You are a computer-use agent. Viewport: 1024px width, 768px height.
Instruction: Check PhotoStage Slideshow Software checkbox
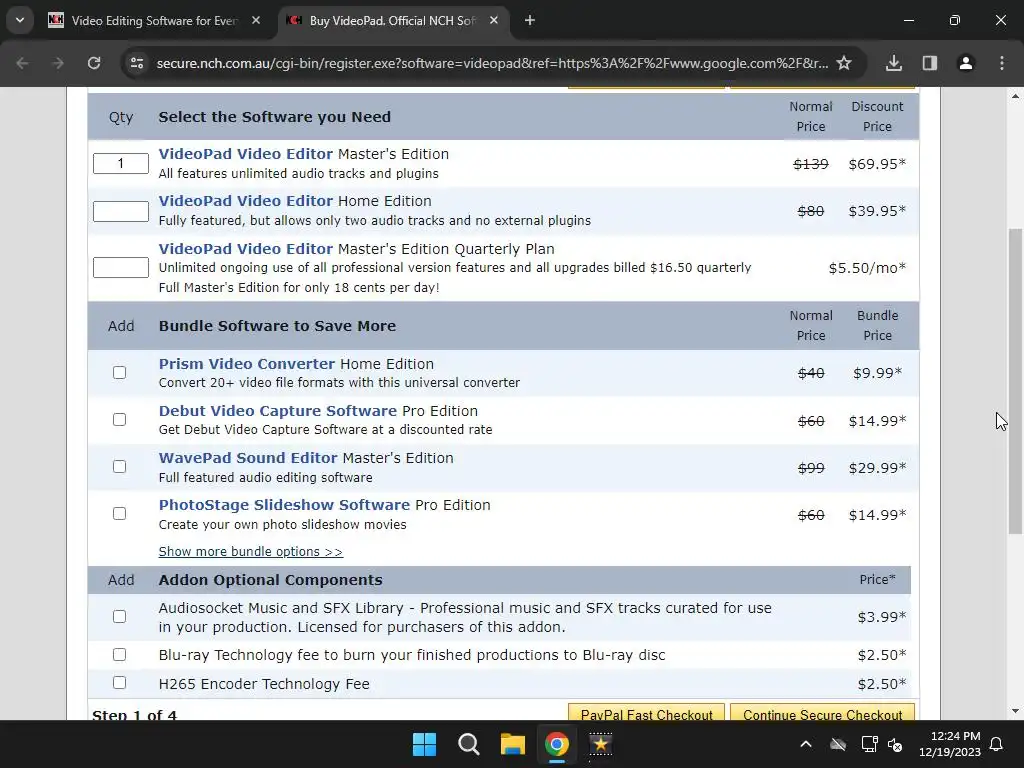pos(120,513)
